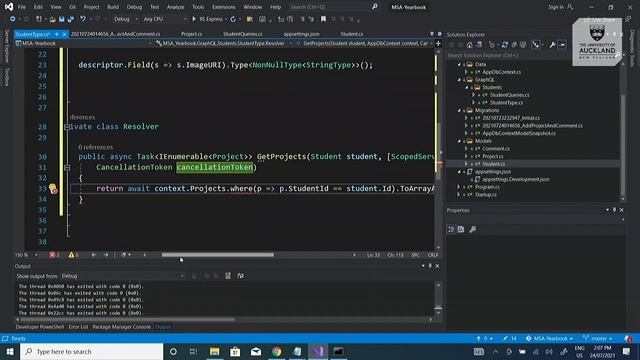Click the search magnifier icon in the title bar

tap(374, 7)
